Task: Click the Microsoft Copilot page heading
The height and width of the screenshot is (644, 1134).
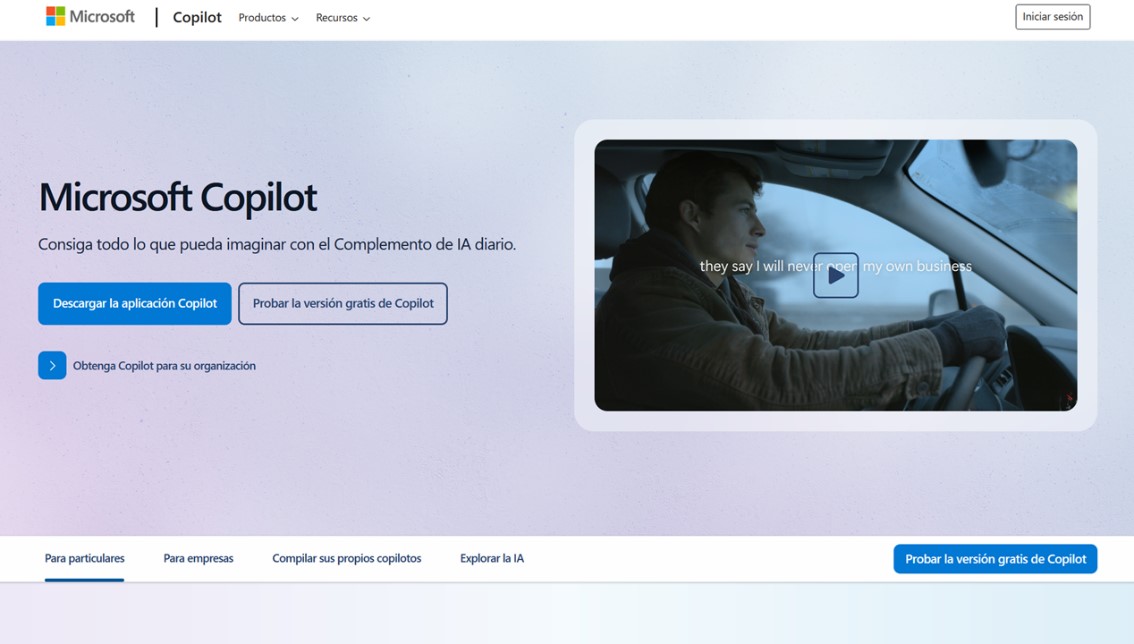Action: [x=177, y=197]
